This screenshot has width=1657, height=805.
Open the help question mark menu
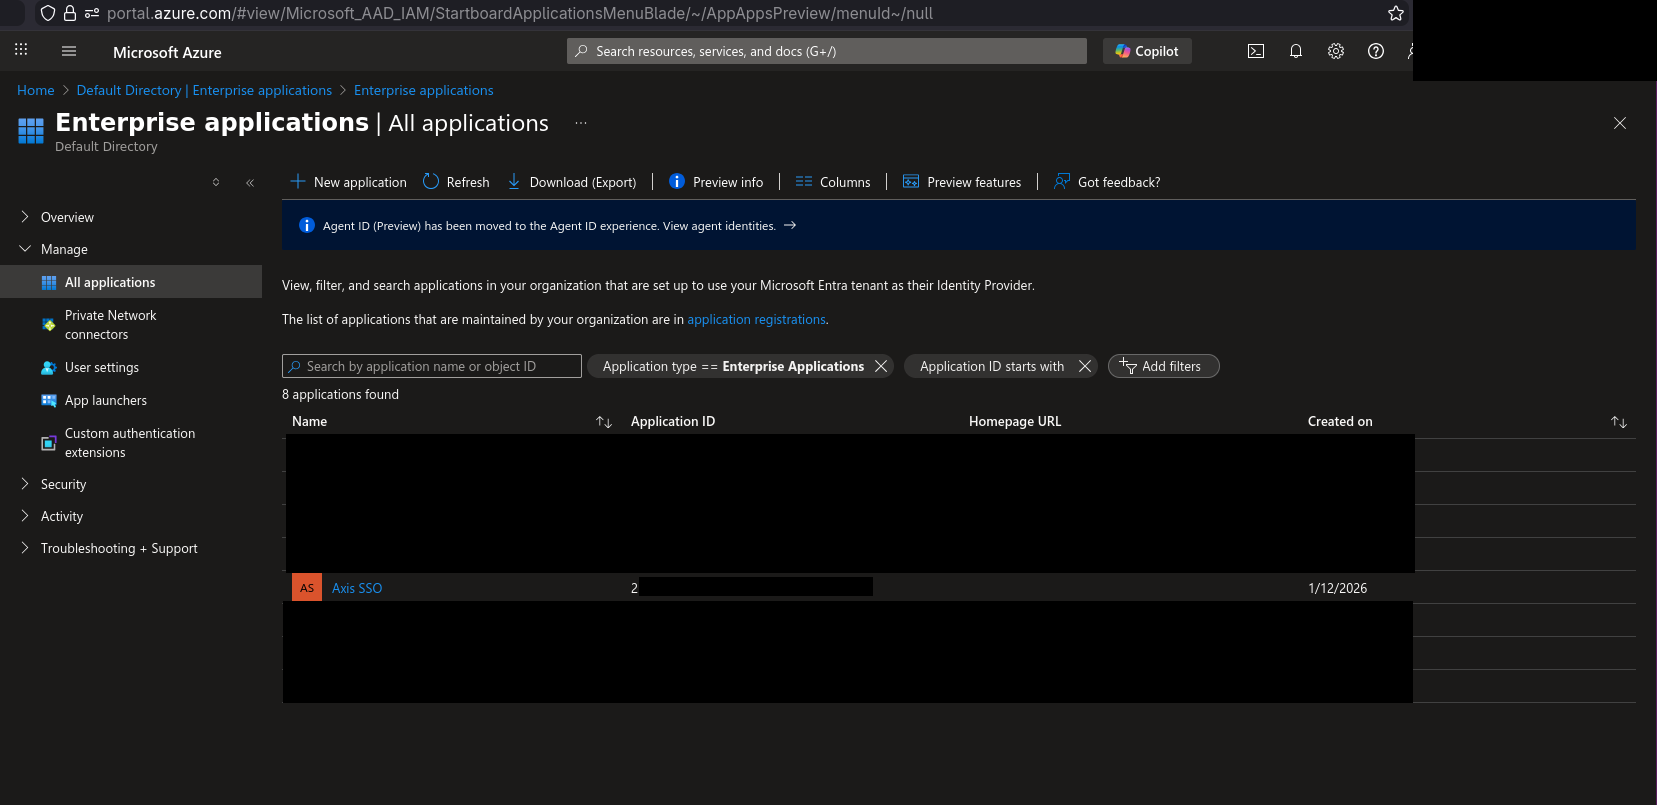[x=1376, y=51]
